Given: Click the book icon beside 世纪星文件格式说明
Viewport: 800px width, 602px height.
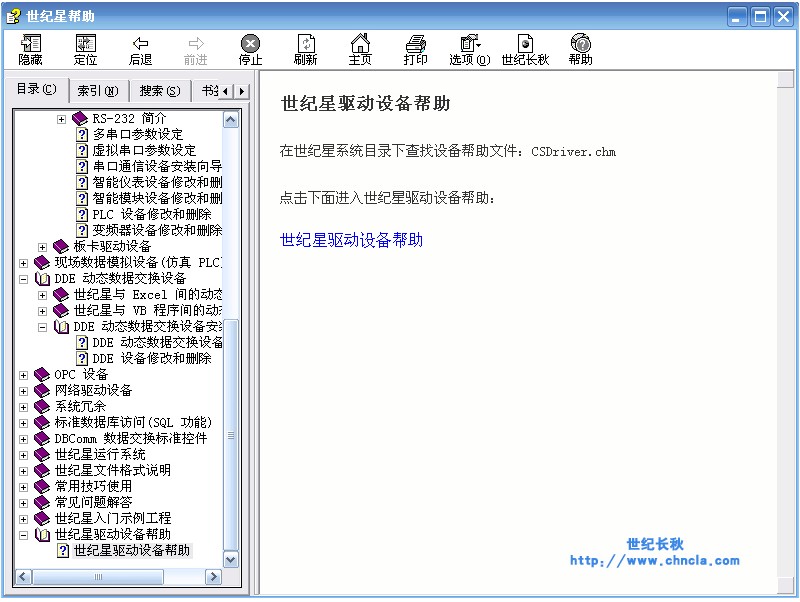Looking at the screenshot, I should pos(42,470).
